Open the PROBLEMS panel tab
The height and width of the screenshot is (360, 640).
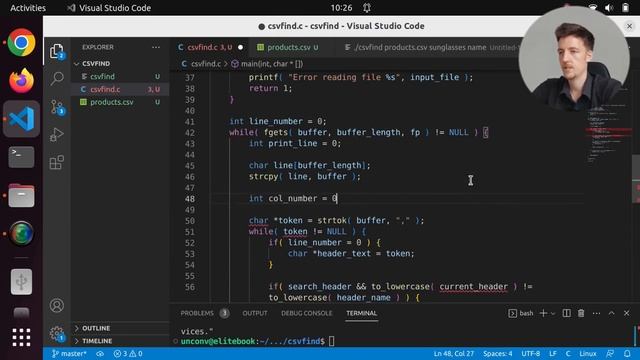pyautogui.click(x=197, y=313)
